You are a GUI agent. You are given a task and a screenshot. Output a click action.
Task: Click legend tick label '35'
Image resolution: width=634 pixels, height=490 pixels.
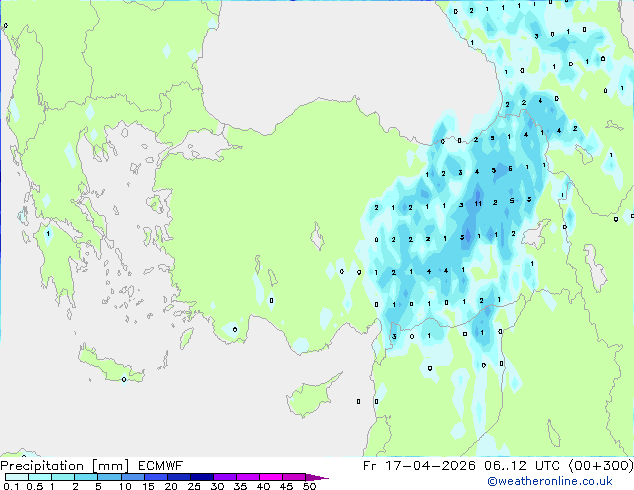coord(240,486)
